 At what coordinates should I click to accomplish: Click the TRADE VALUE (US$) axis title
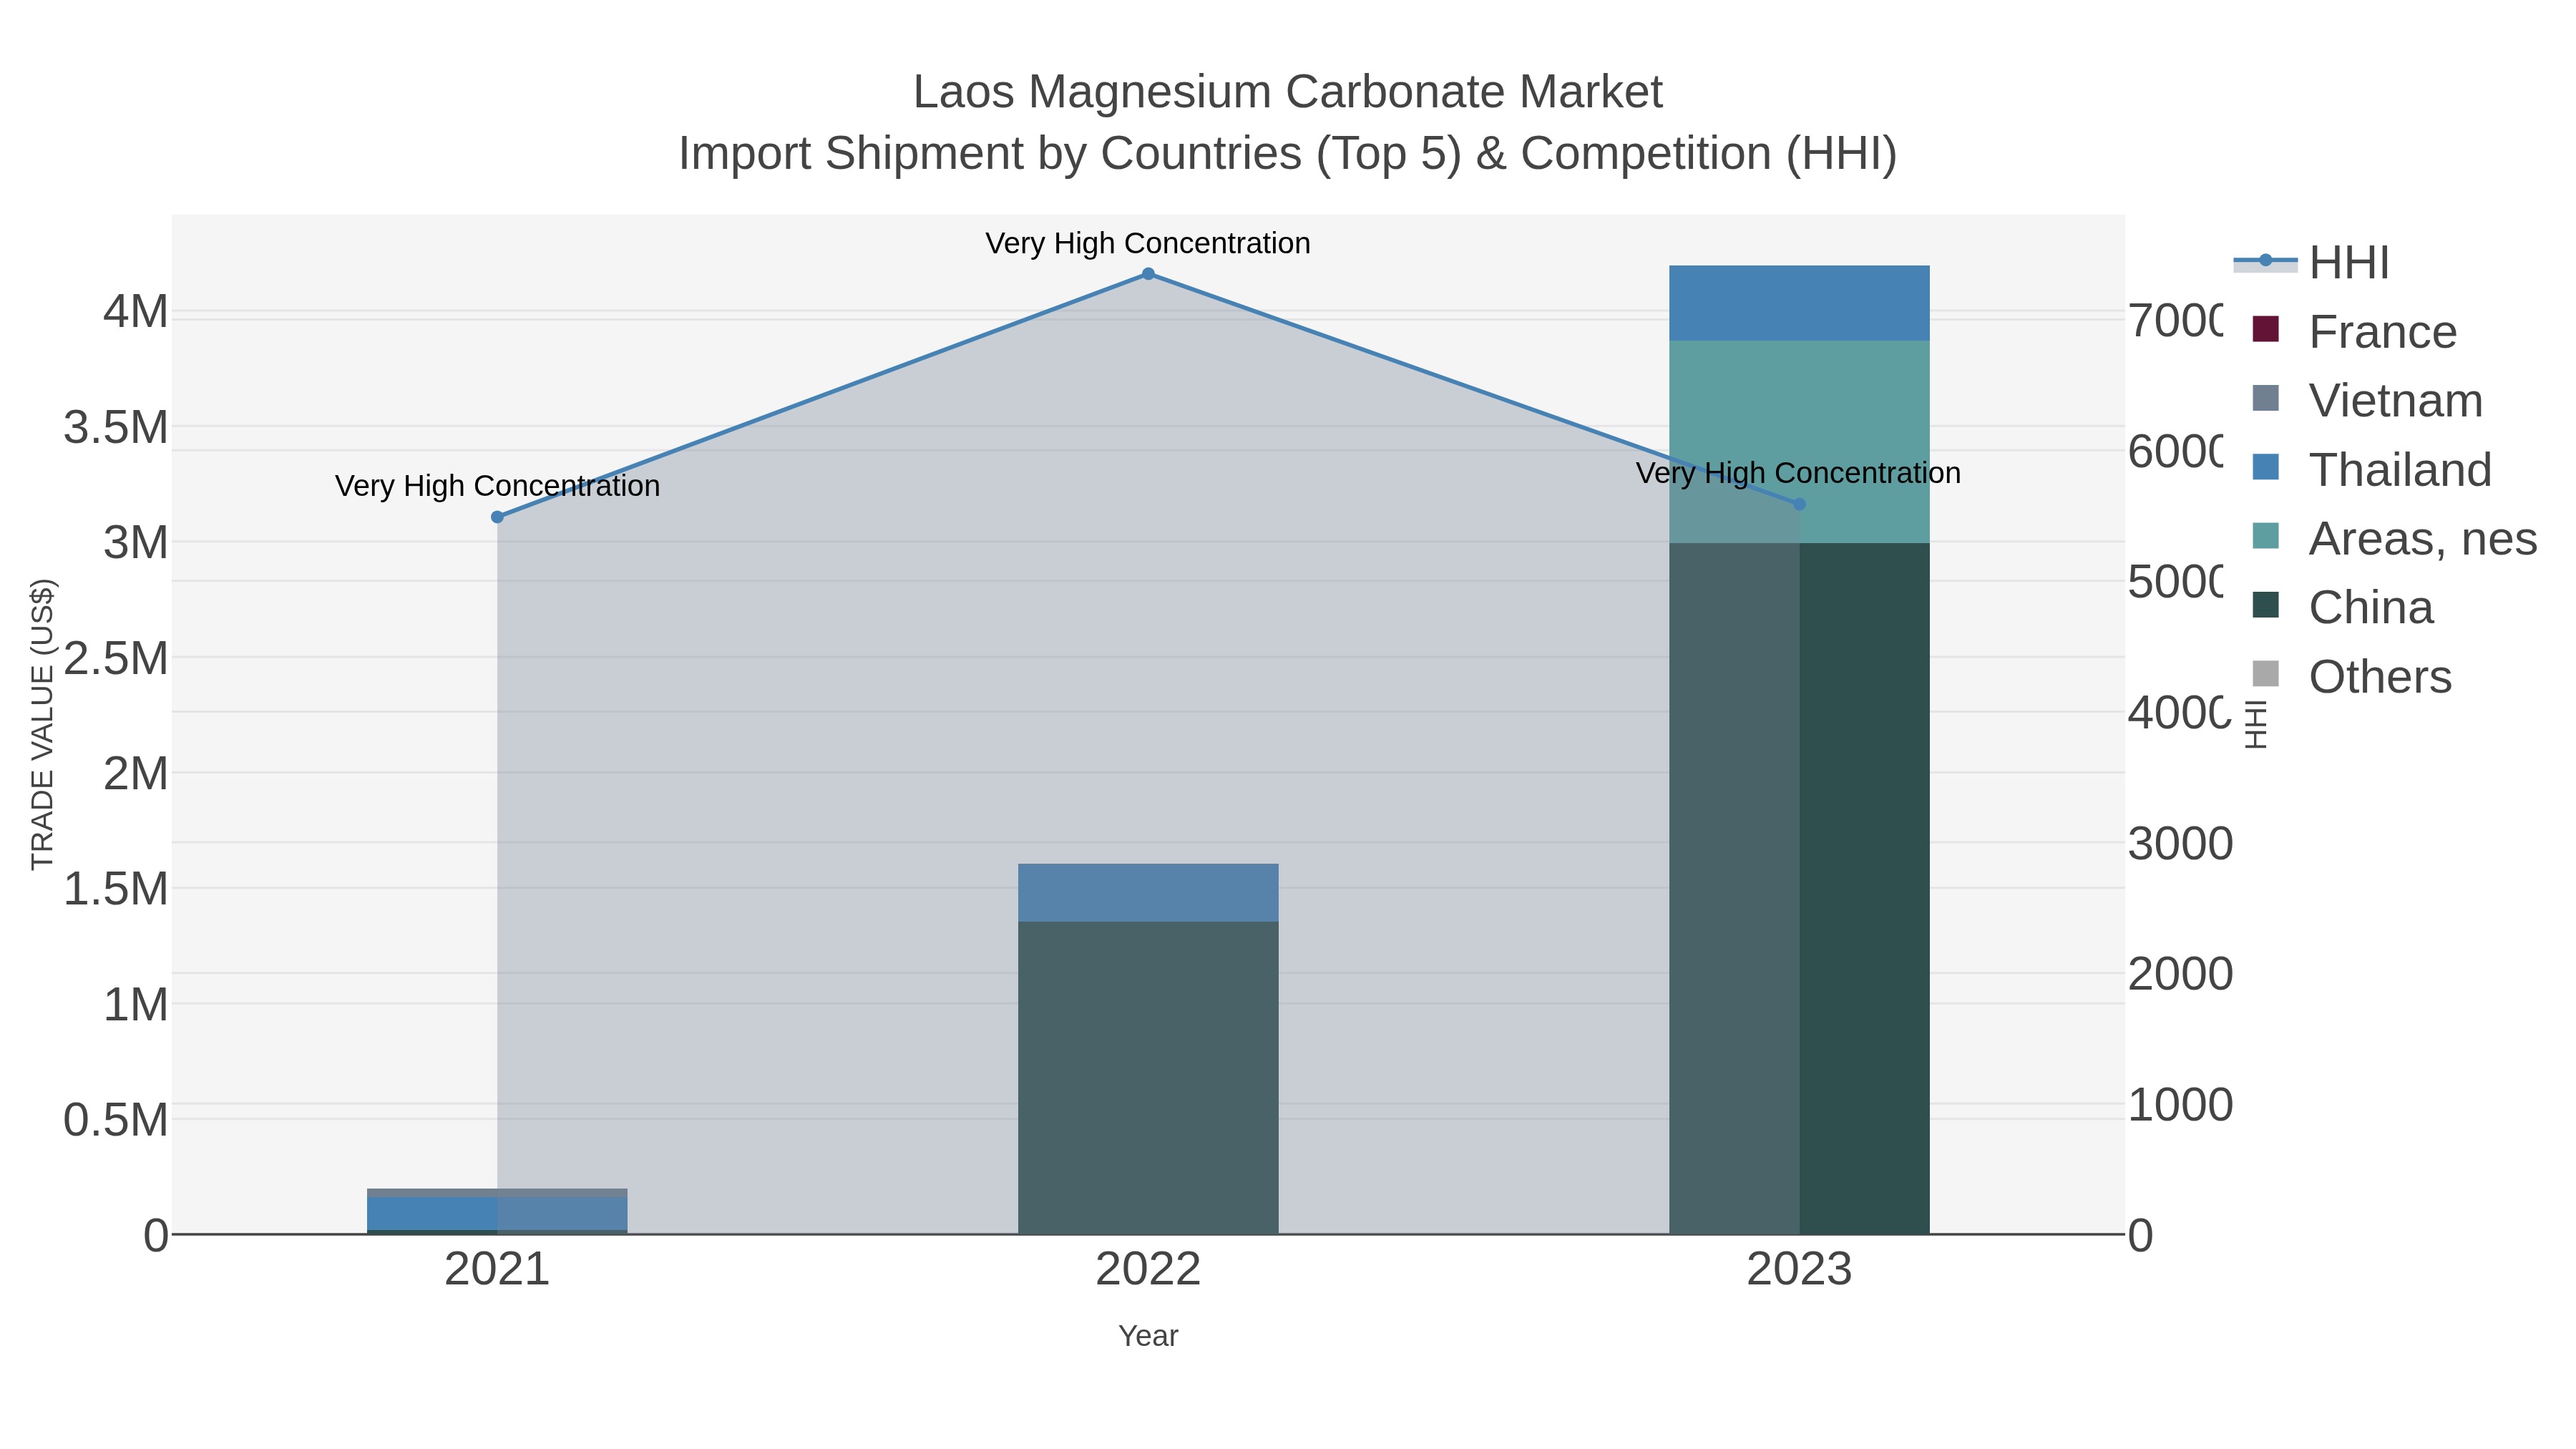pos(43,724)
